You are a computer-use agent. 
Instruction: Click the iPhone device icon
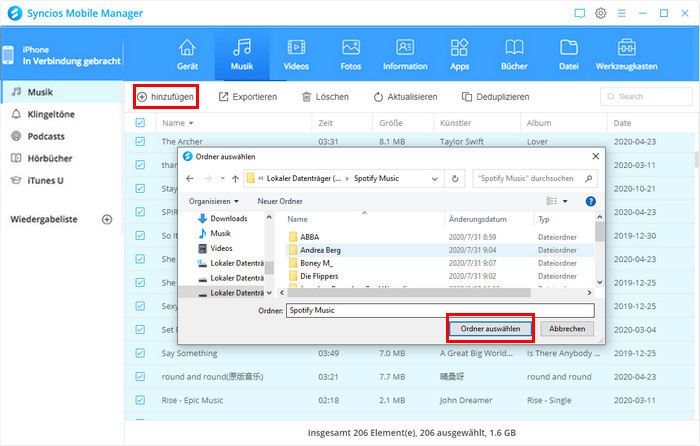coord(8,55)
